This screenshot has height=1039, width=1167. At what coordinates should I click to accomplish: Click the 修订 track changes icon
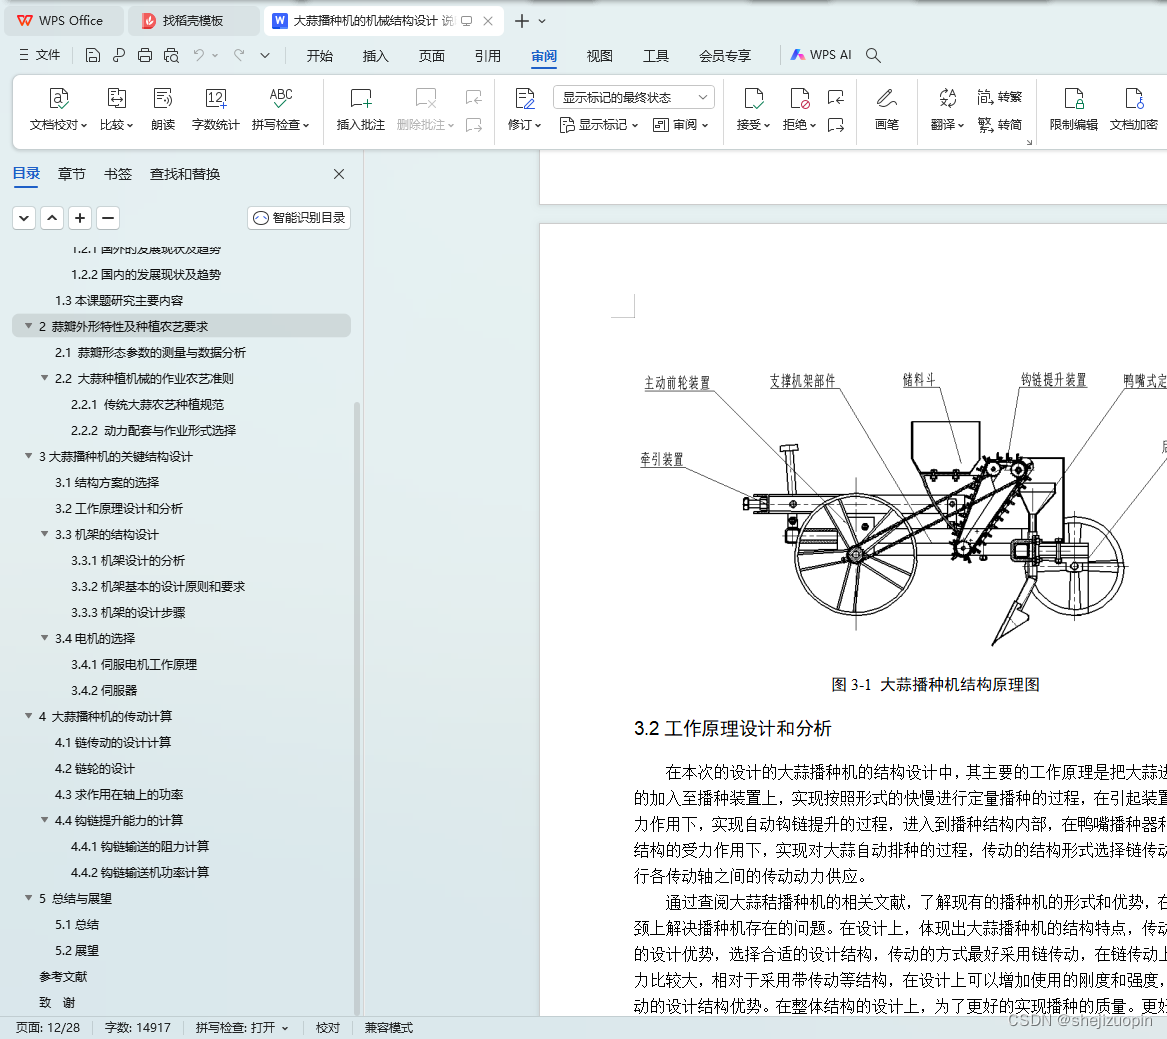pyautogui.click(x=525, y=99)
